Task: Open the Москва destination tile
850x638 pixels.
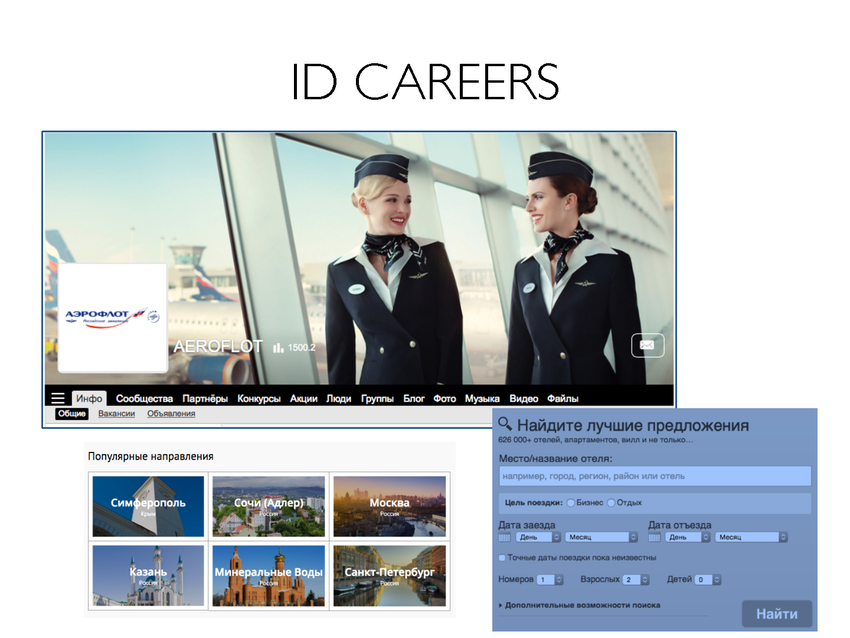Action: tap(389, 506)
